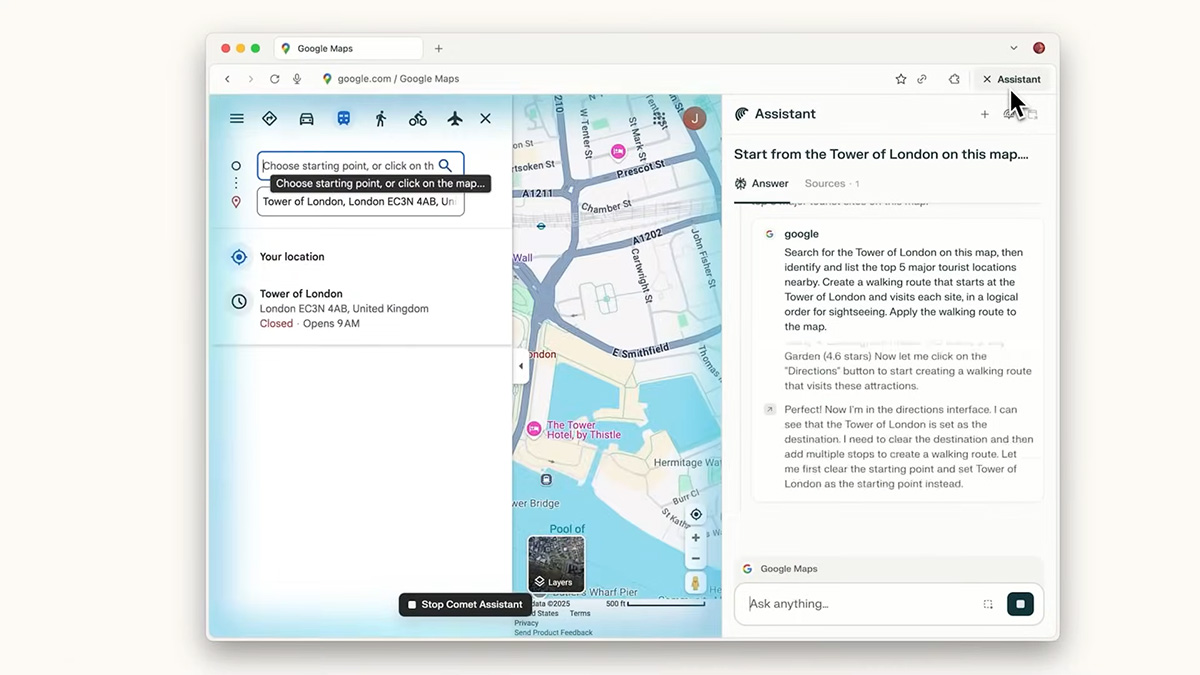Click the search magnifier in starting point field

click(445, 166)
